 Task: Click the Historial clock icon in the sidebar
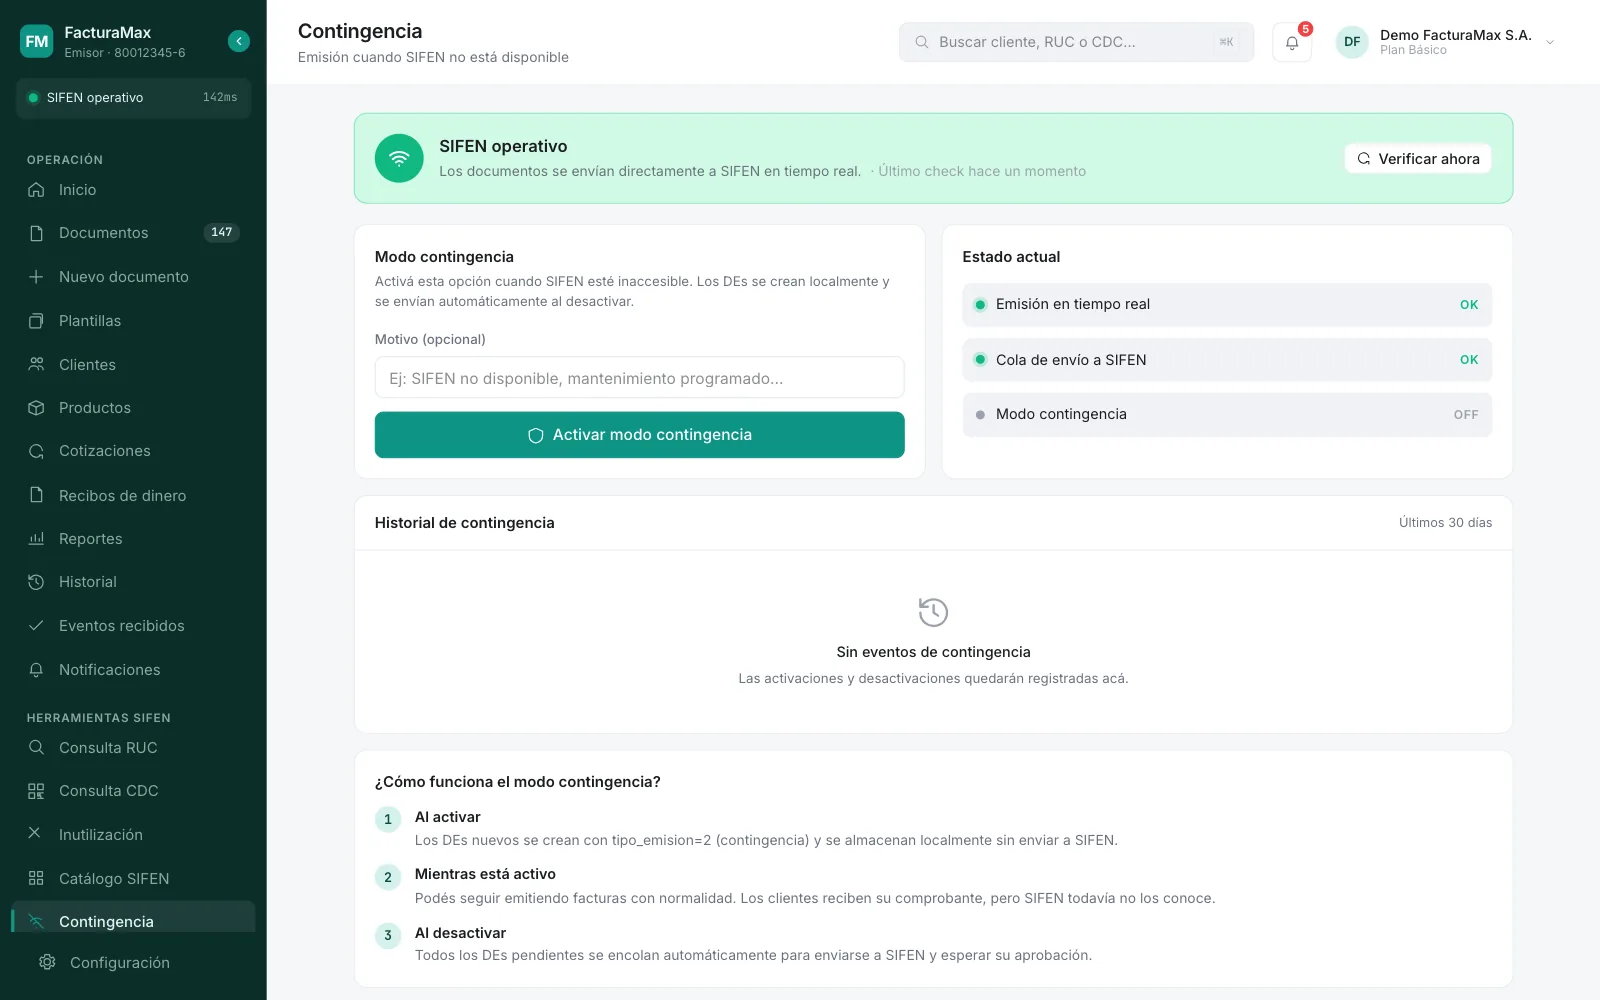pyautogui.click(x=36, y=582)
